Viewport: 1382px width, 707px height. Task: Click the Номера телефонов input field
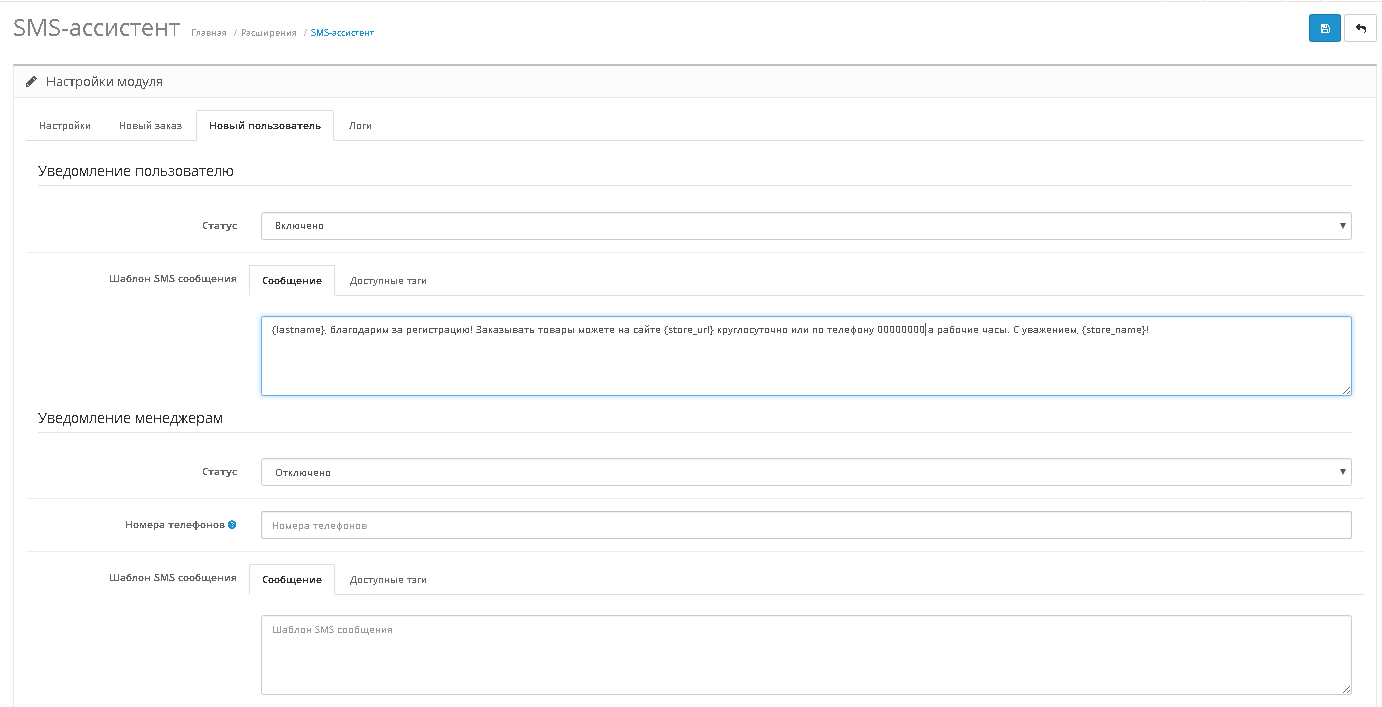coord(805,525)
